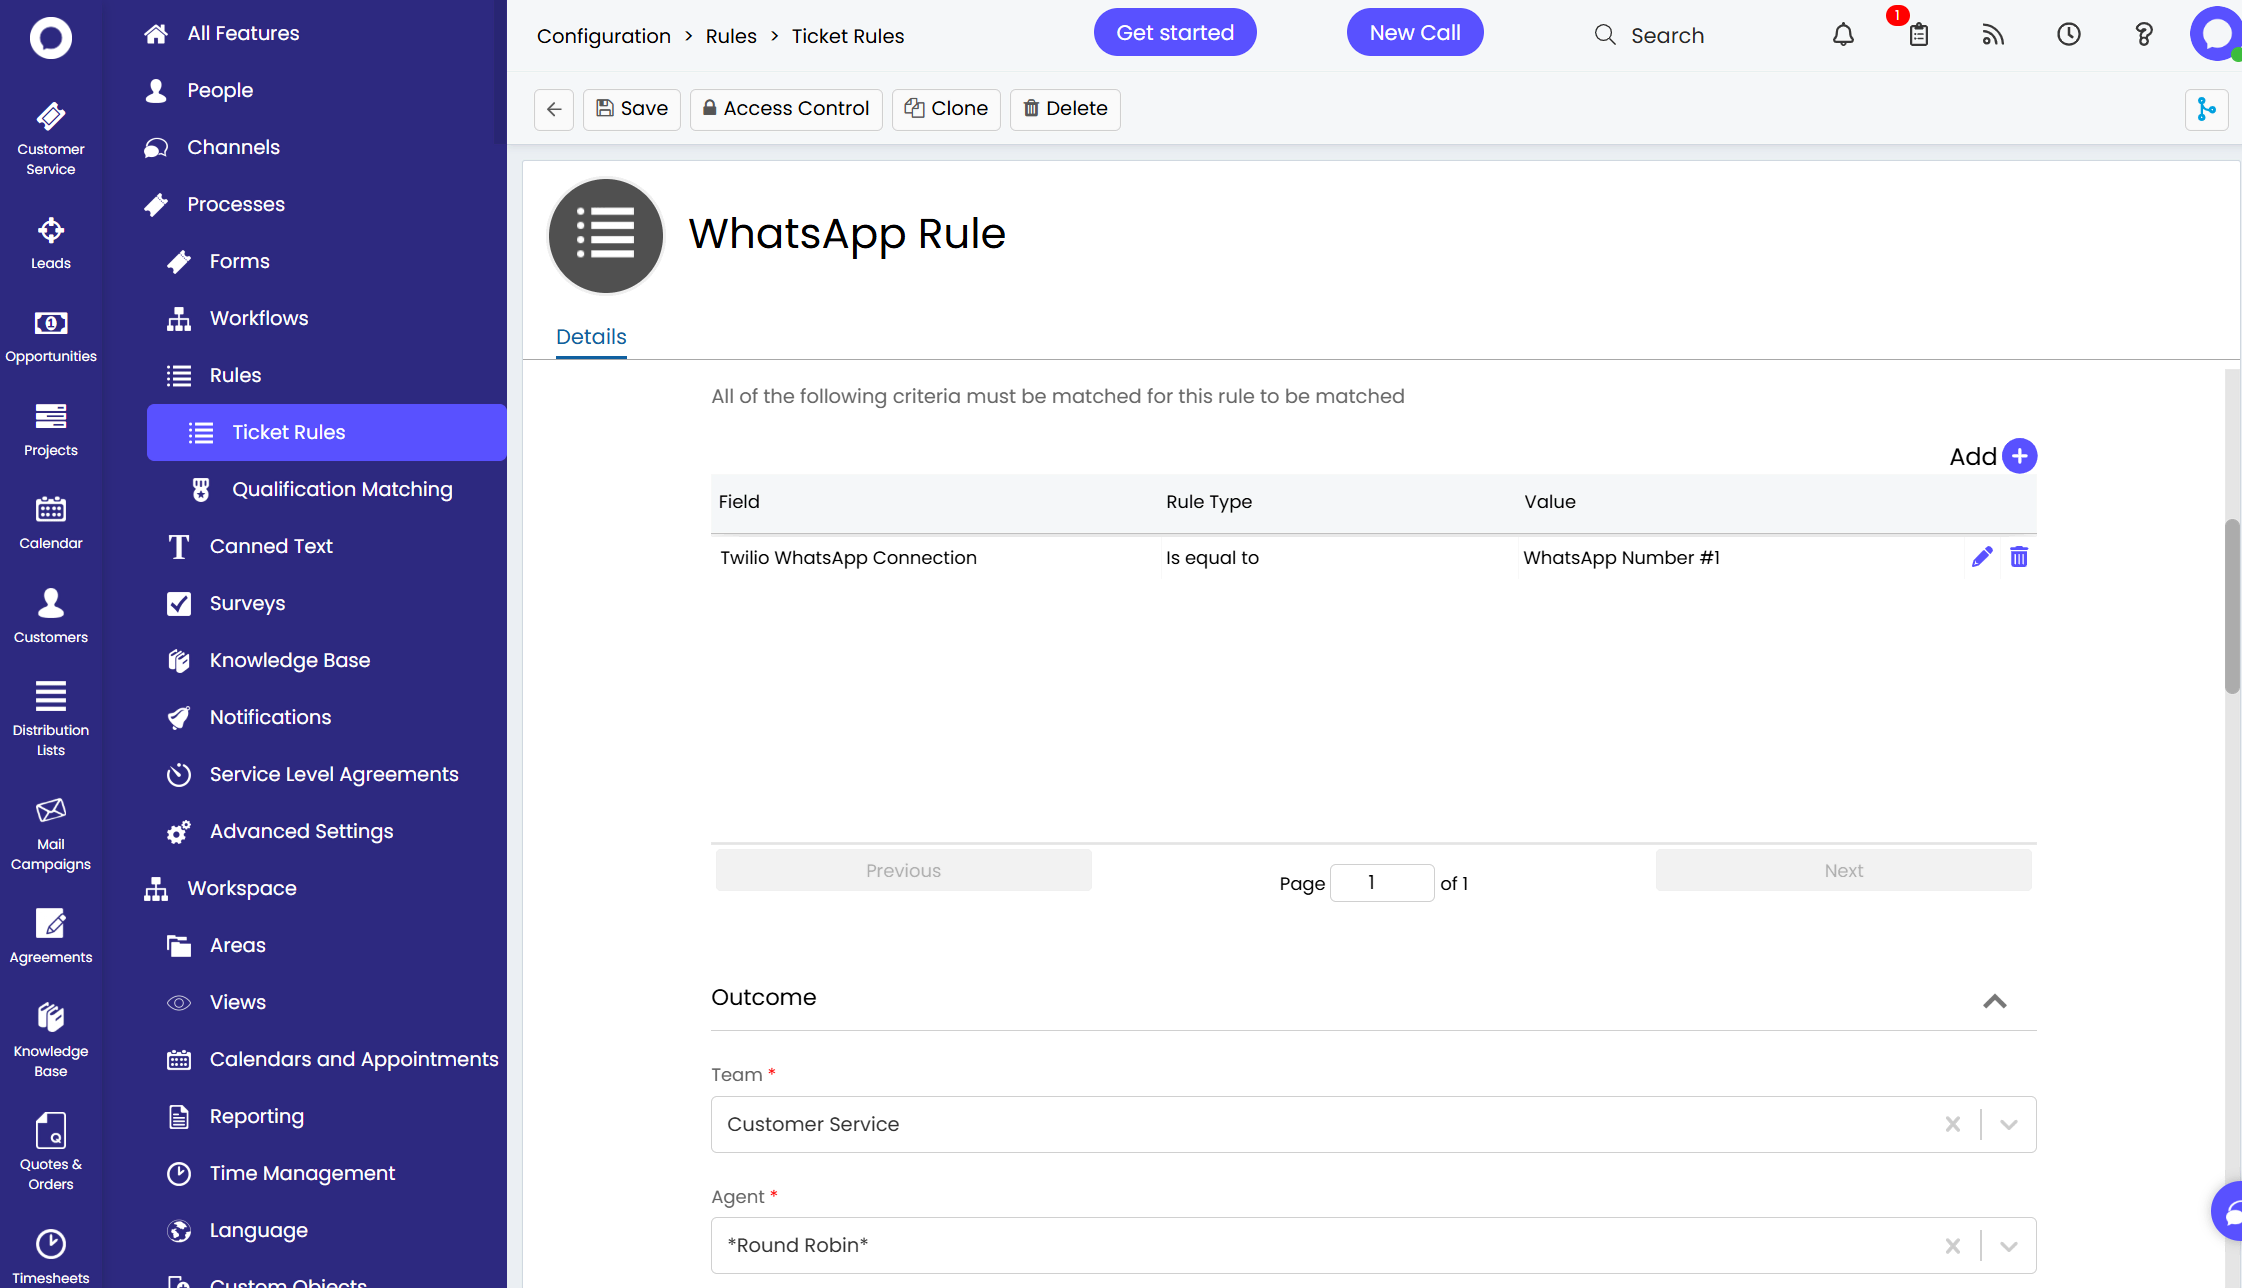Viewport: 2242px width, 1288px height.
Task: Click the pencil edit icon in criteria row
Action: [1982, 557]
